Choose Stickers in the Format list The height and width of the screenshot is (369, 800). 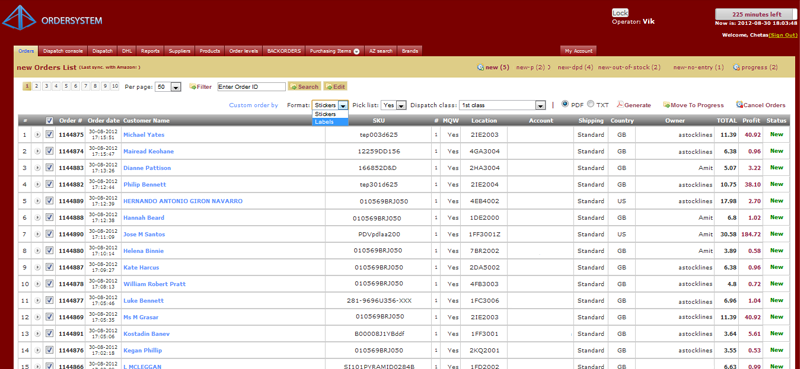(330, 114)
